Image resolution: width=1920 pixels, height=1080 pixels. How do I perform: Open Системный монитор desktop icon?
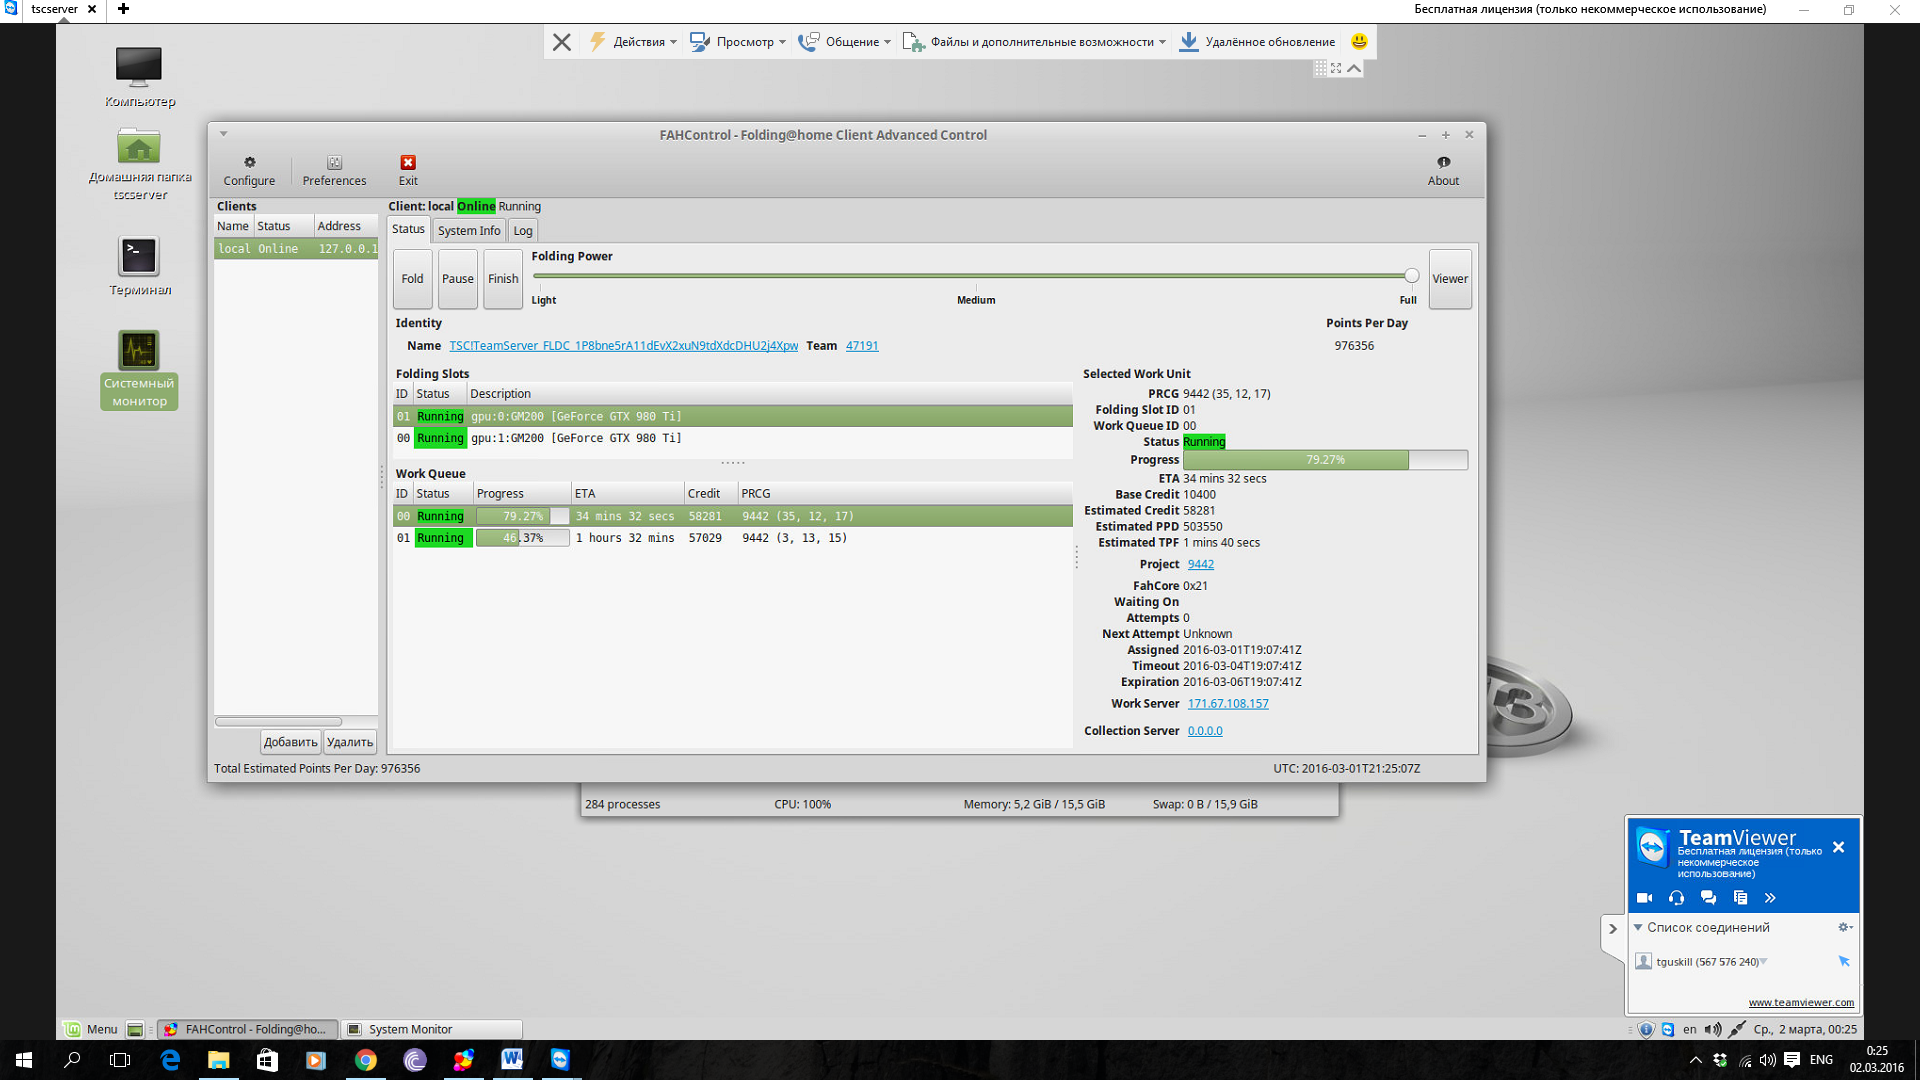(139, 352)
